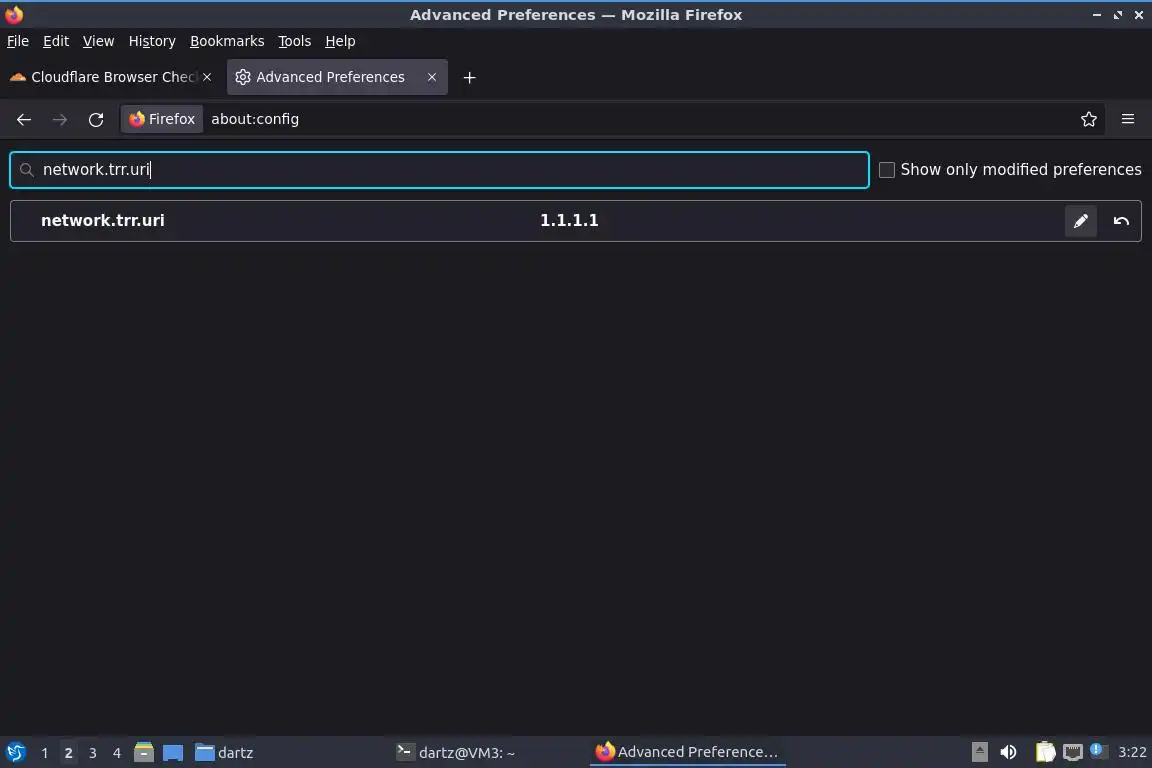Switch to workspace 1
This screenshot has width=1152, height=768.
[x=45, y=753]
